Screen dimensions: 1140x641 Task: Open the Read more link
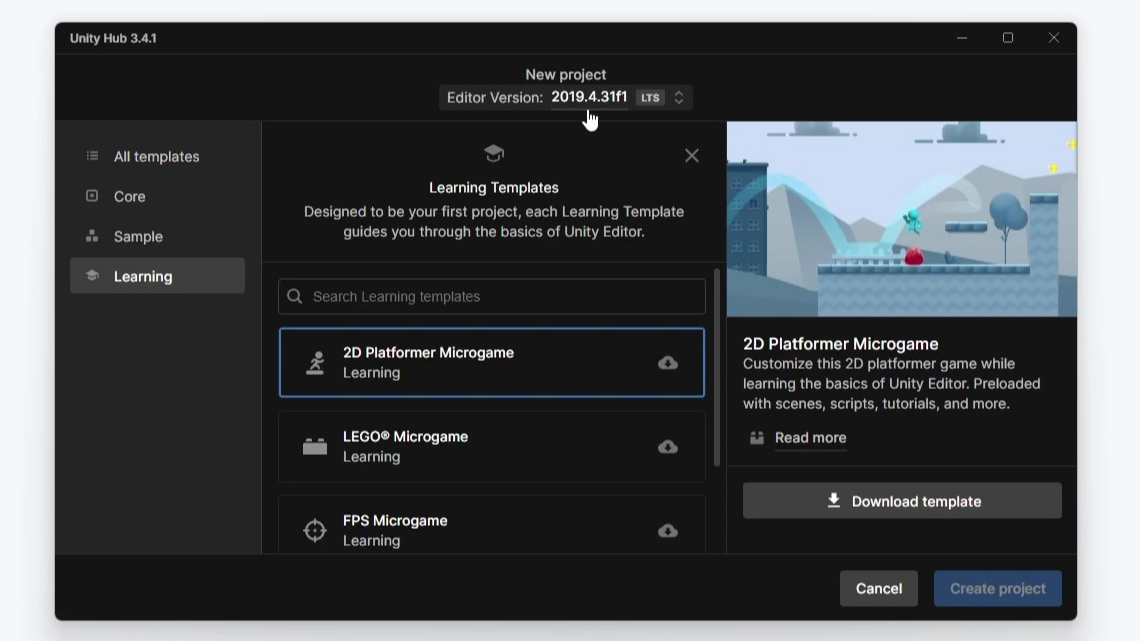coord(811,438)
